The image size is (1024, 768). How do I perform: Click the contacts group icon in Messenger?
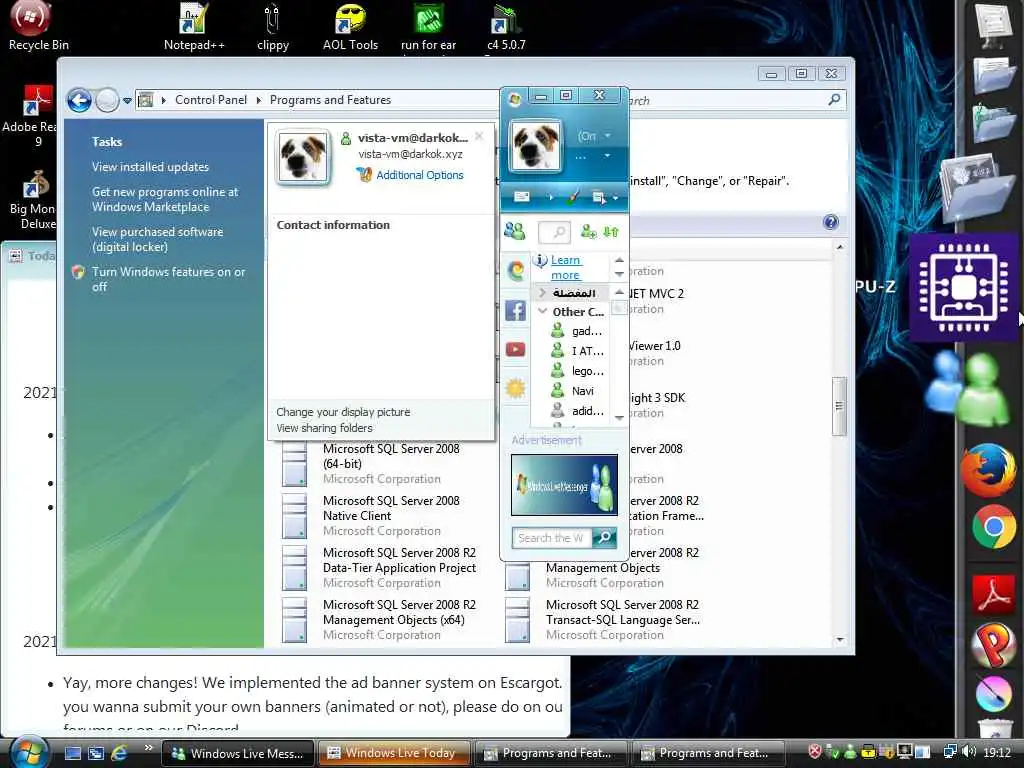(515, 231)
